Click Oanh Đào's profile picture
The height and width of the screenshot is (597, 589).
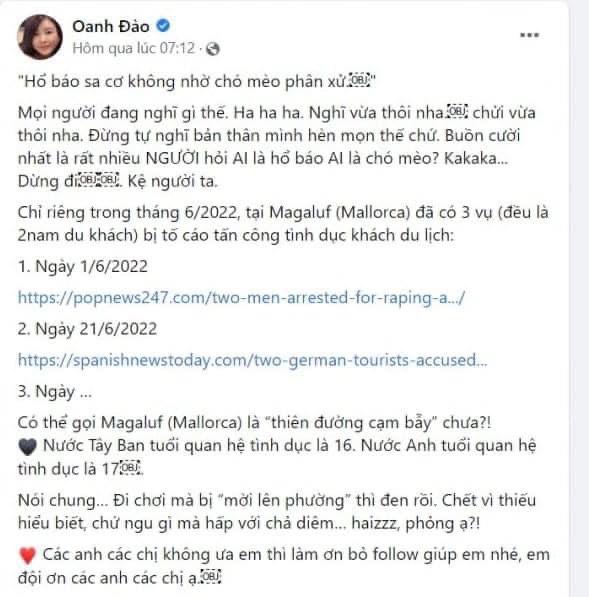click(40, 37)
